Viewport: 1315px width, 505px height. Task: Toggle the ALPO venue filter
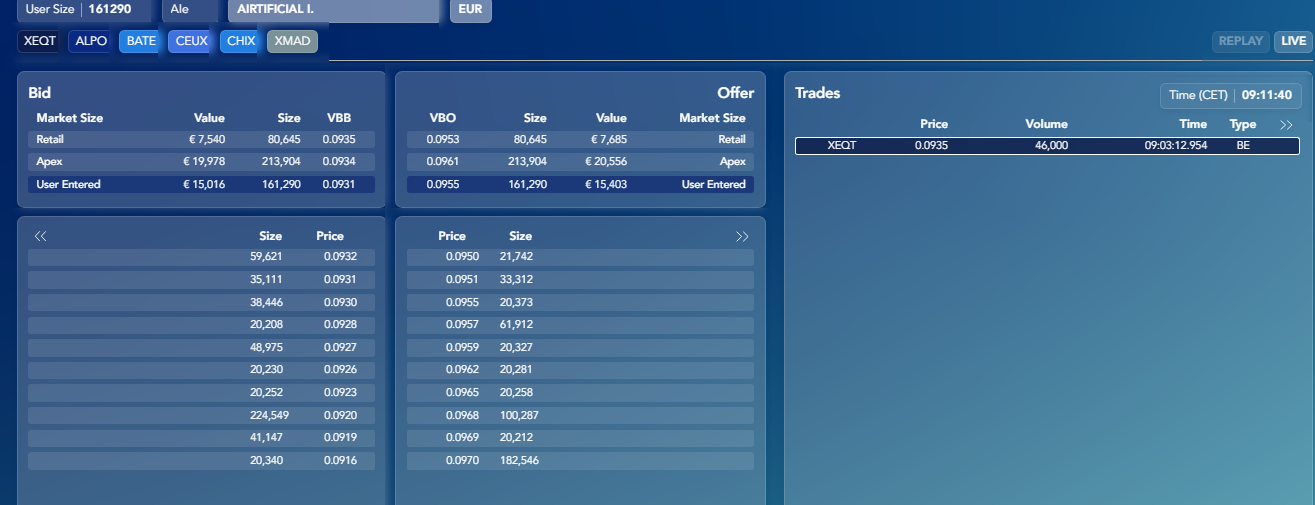[x=91, y=41]
